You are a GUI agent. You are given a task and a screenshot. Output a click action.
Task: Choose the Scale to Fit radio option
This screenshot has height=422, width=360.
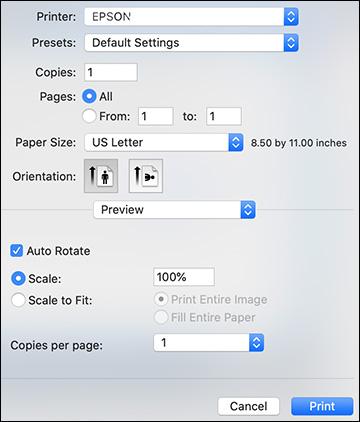click(18, 300)
